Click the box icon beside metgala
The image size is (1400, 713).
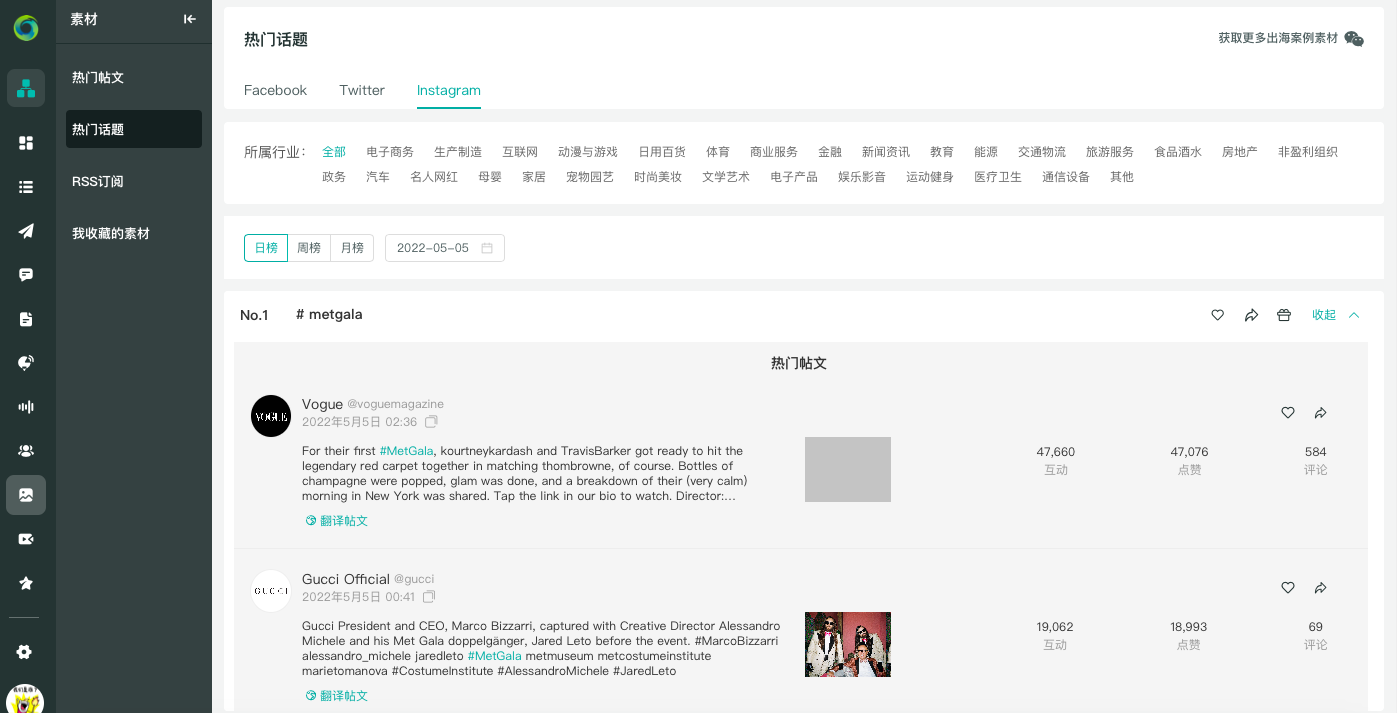click(x=1284, y=315)
